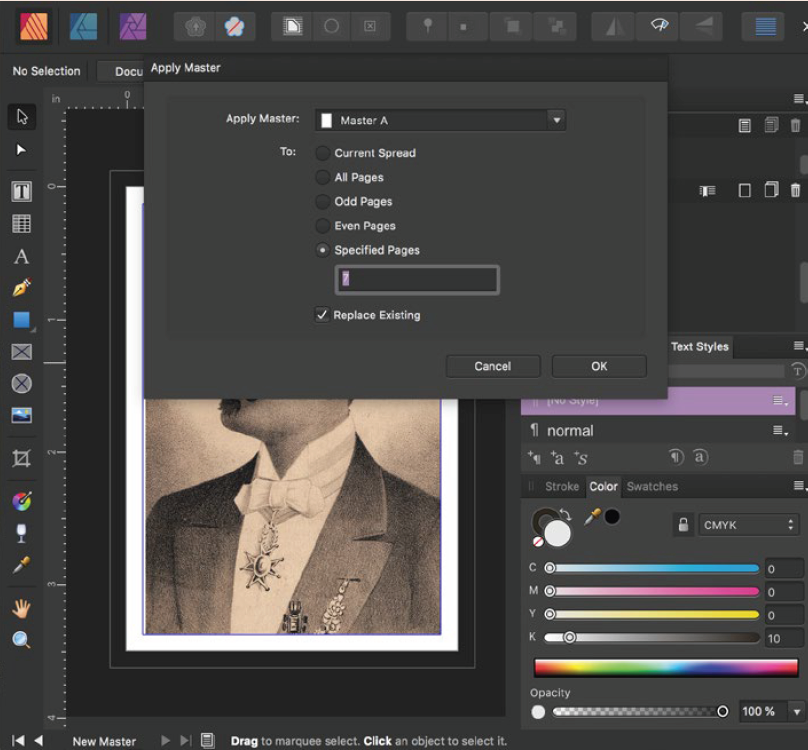808x750 pixels.
Task: Uncheck the Replace Existing checkbox
Action: [322, 315]
